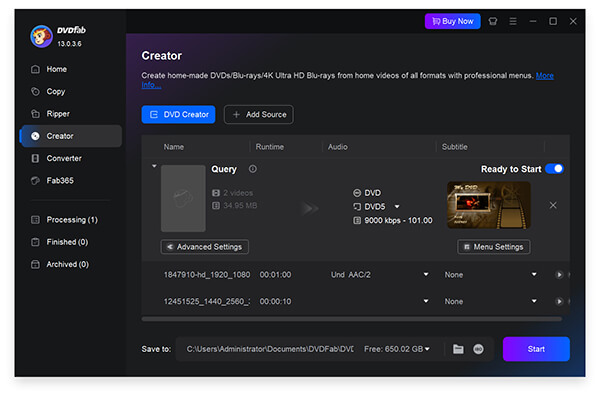Image resolution: width=600 pixels, height=397 pixels.
Task: Click Add Source button
Action: (x=259, y=114)
